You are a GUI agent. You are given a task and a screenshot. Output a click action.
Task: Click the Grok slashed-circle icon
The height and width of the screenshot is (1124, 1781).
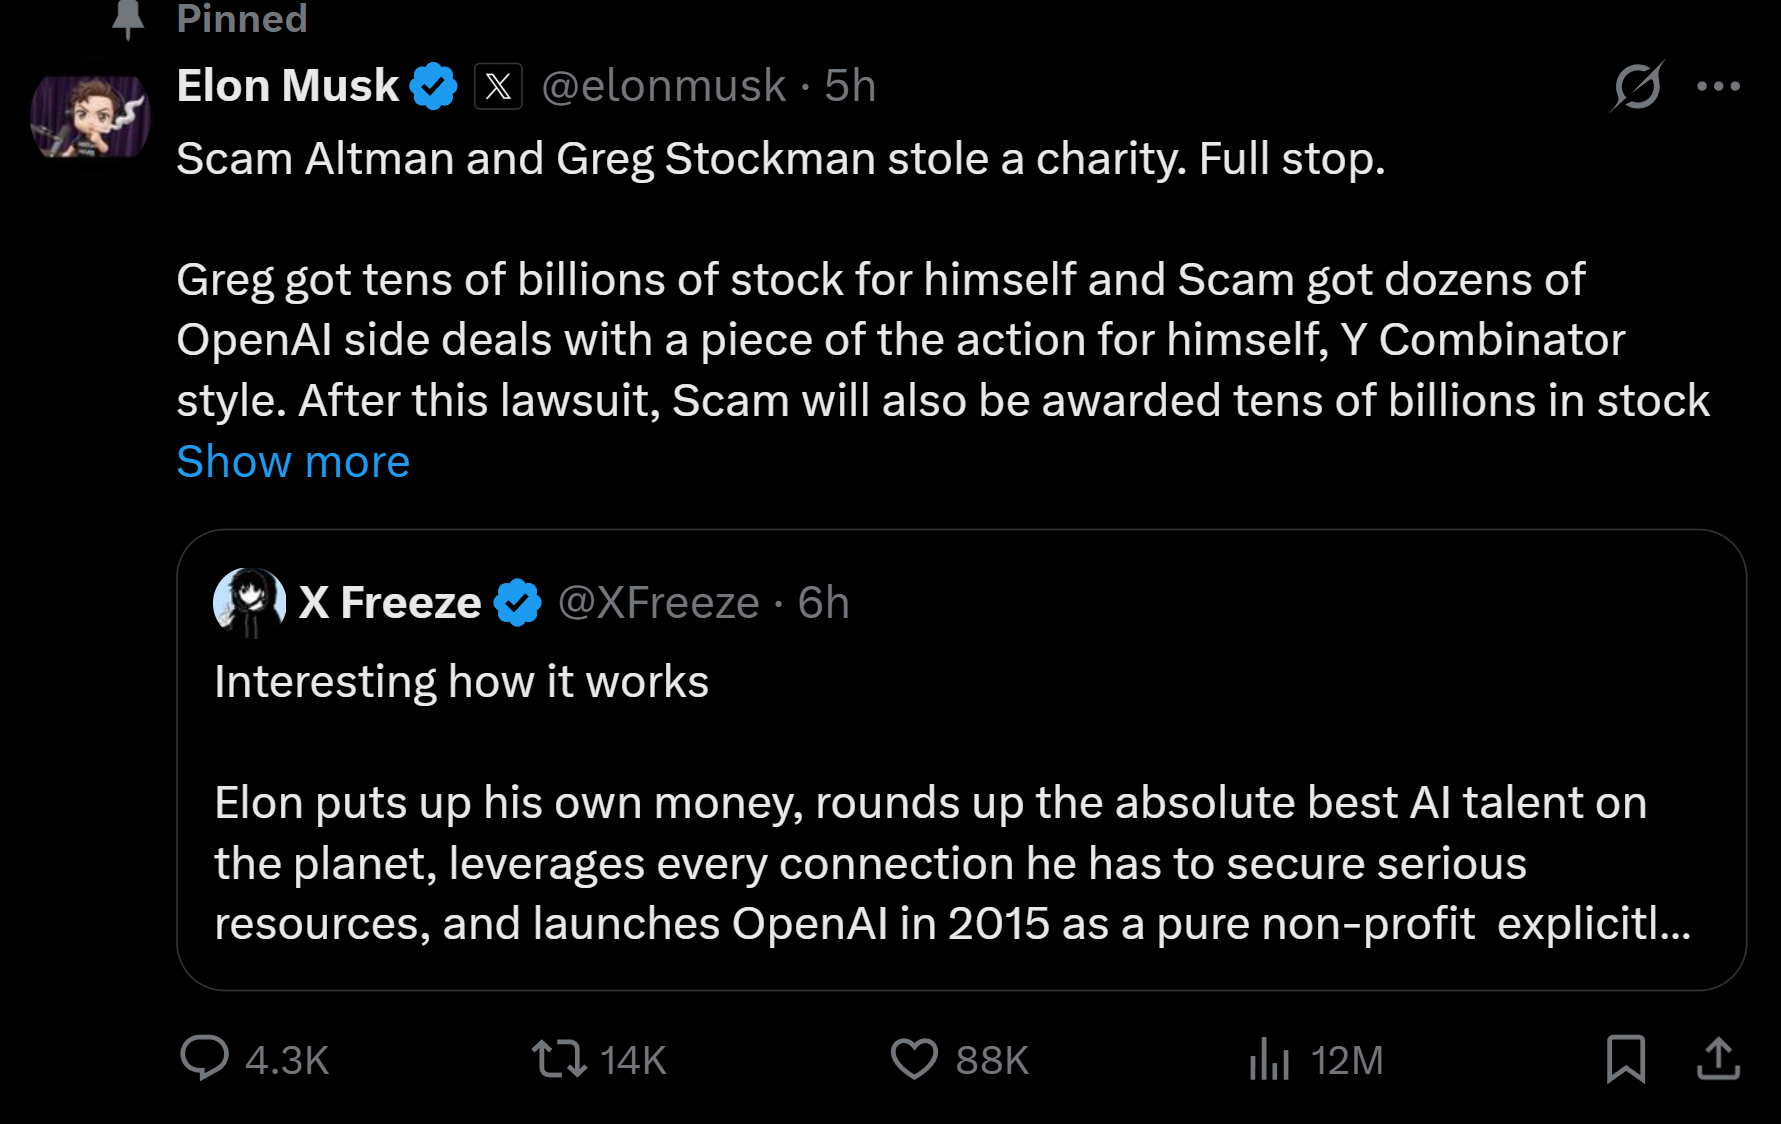point(1637,87)
